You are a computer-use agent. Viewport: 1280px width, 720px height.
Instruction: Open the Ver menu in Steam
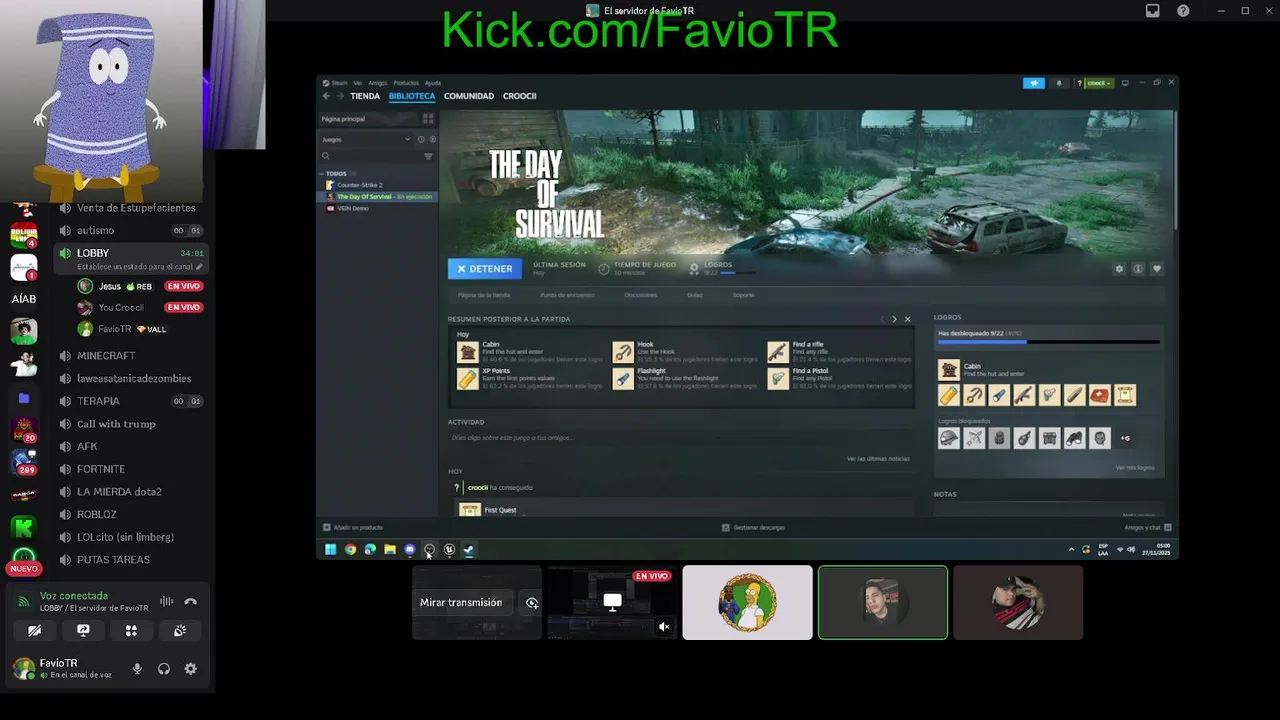click(x=357, y=83)
